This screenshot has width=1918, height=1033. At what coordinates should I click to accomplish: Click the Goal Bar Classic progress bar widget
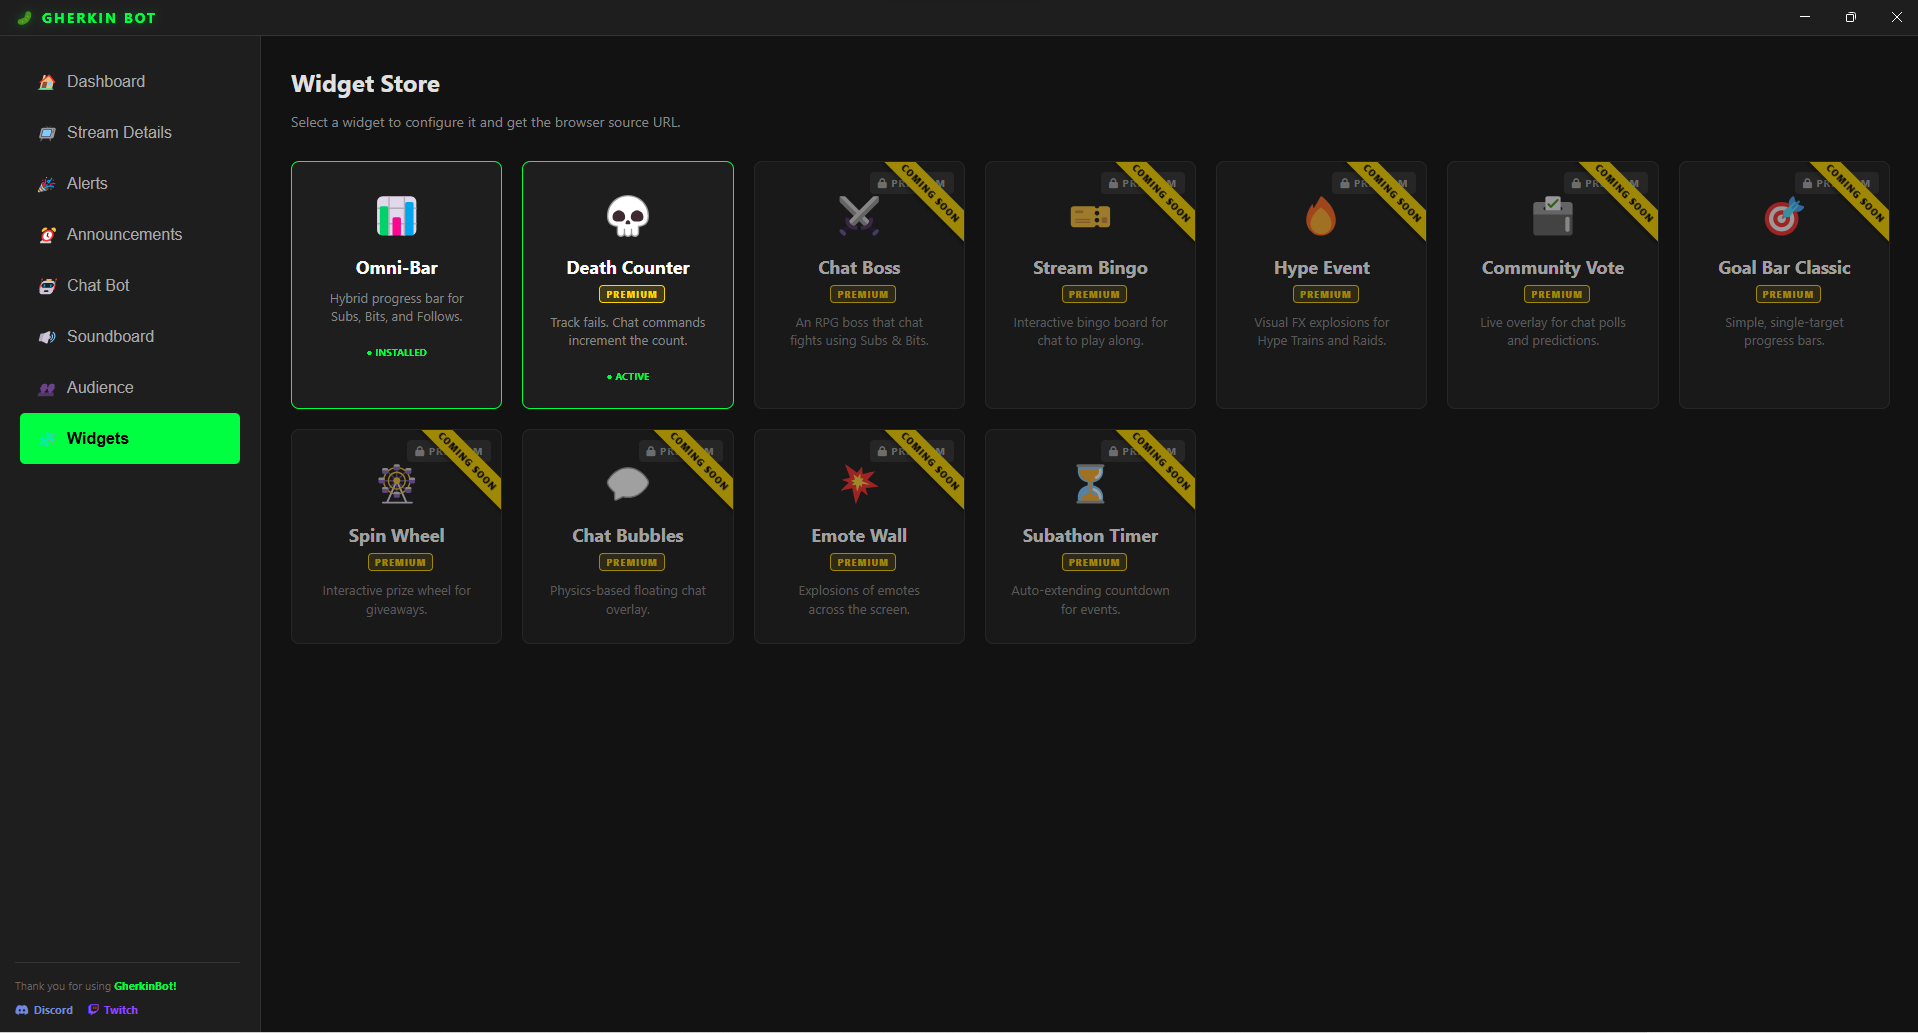(1784, 285)
